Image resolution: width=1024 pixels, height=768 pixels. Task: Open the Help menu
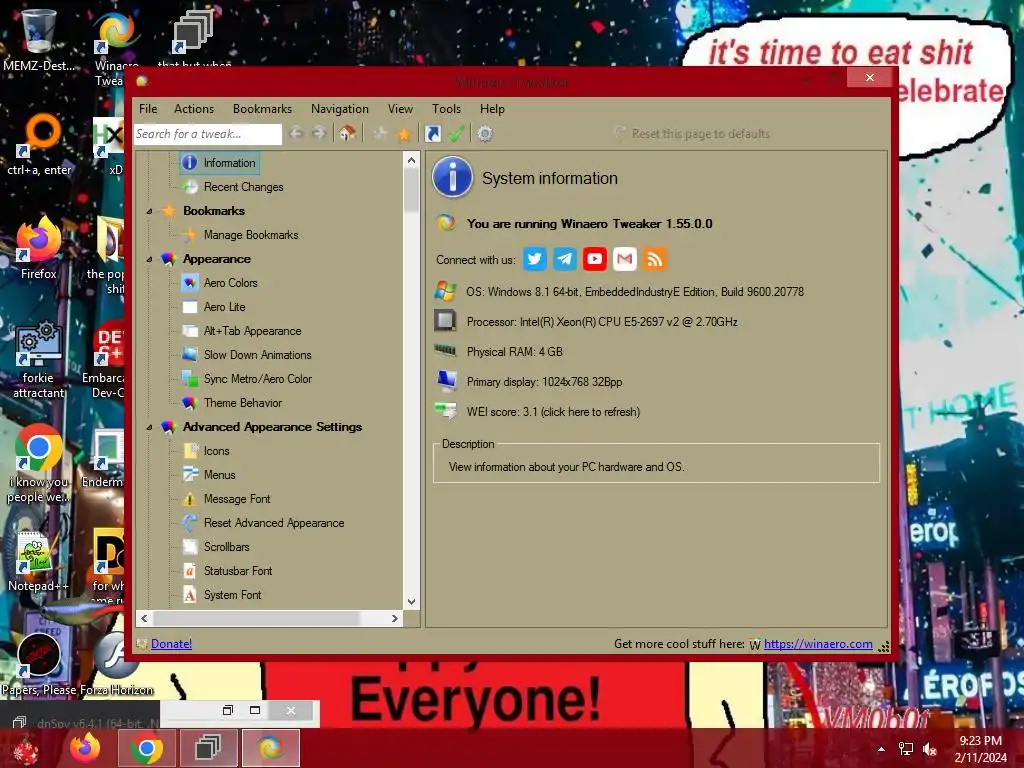coord(492,109)
